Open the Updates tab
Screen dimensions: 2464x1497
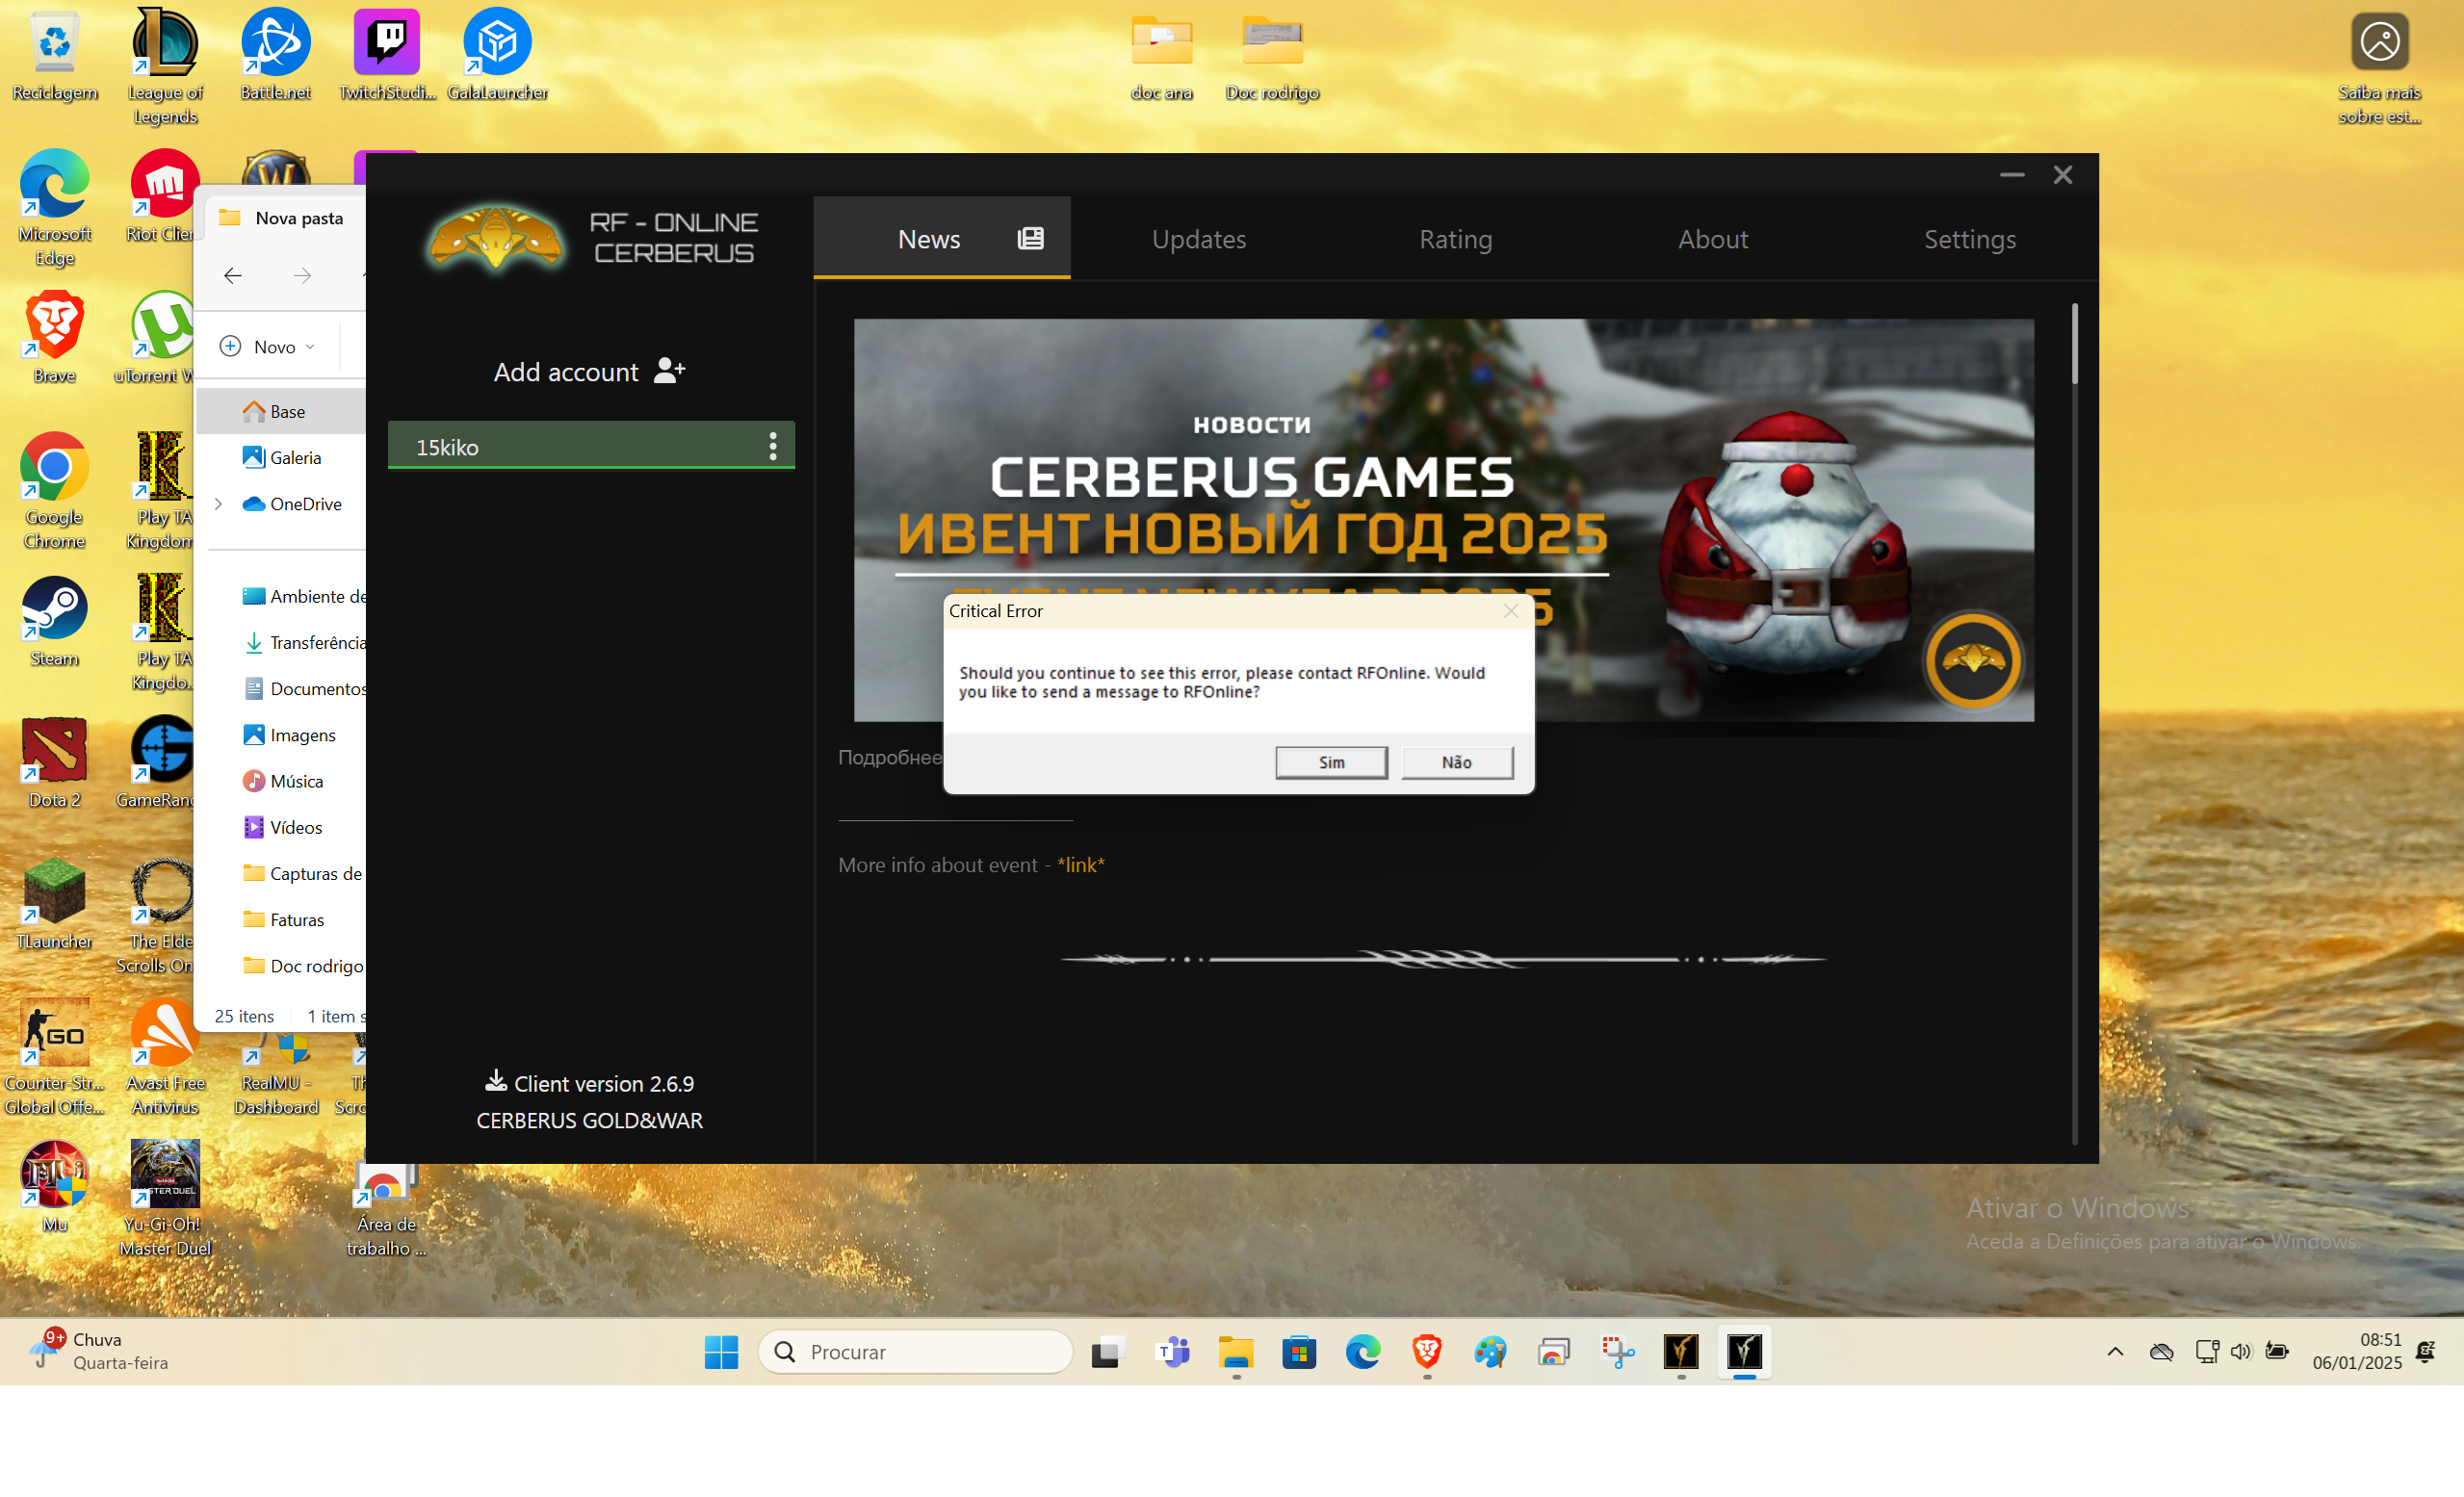coord(1198,238)
